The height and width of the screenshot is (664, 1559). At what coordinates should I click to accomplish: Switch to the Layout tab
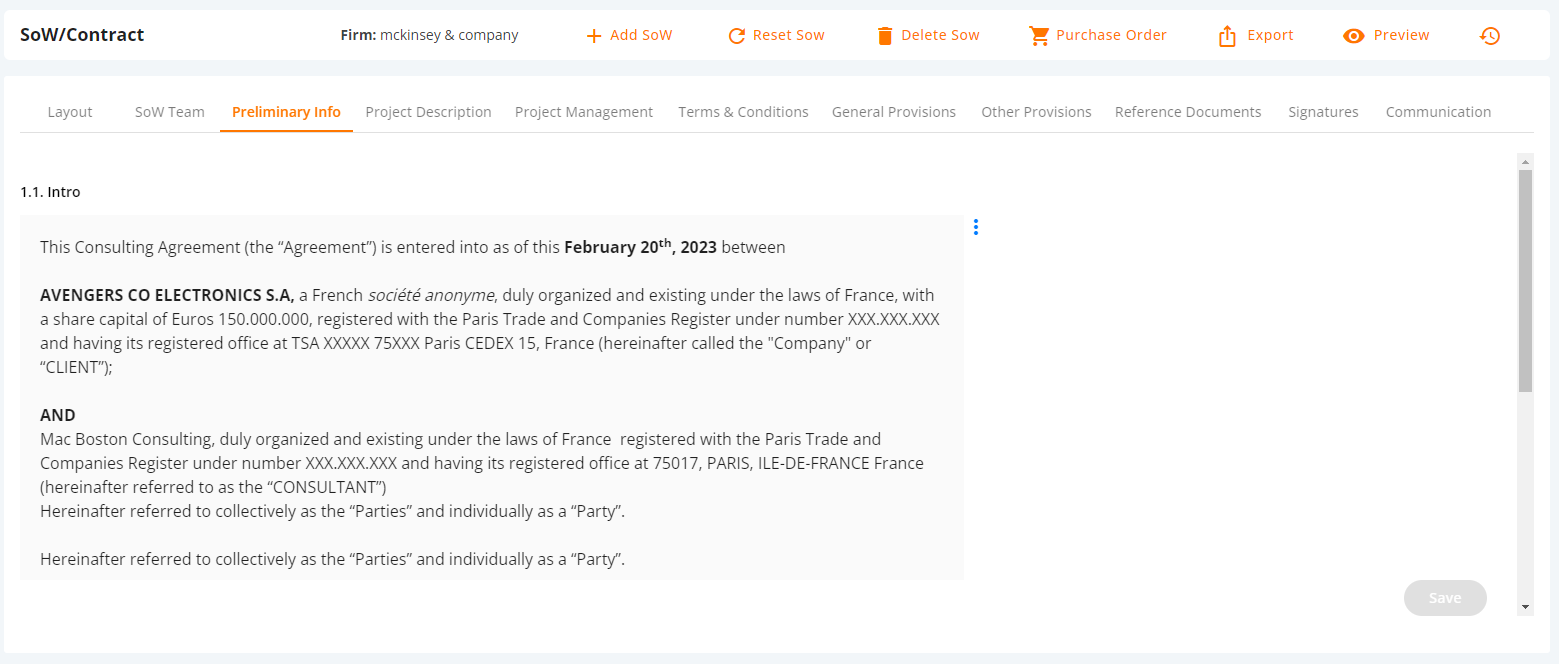[x=70, y=112]
